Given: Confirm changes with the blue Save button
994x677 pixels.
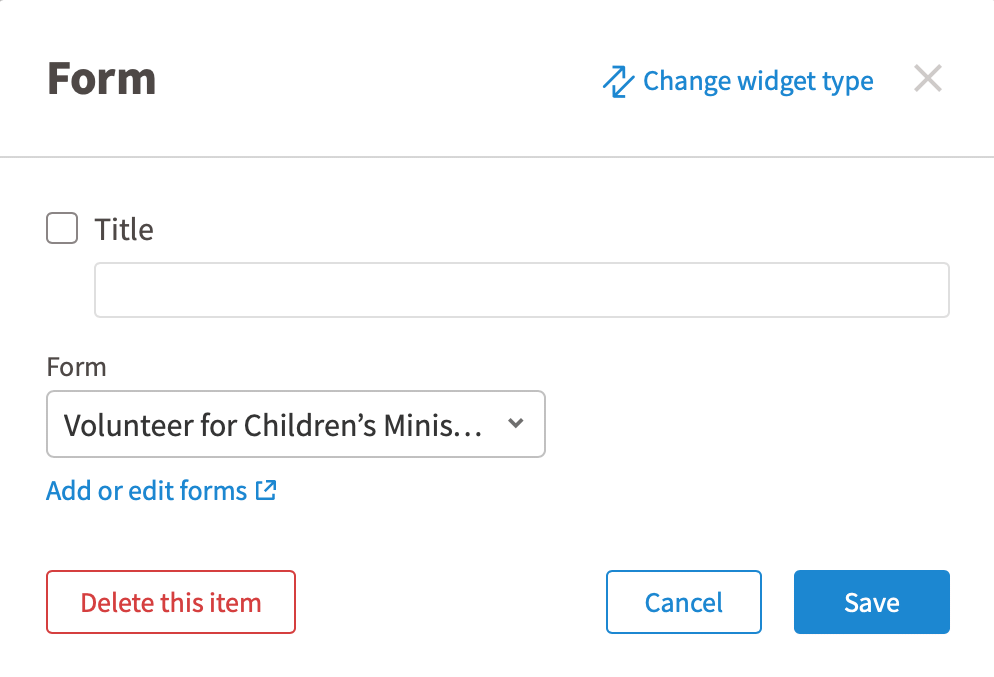Looking at the screenshot, I should tap(872, 602).
